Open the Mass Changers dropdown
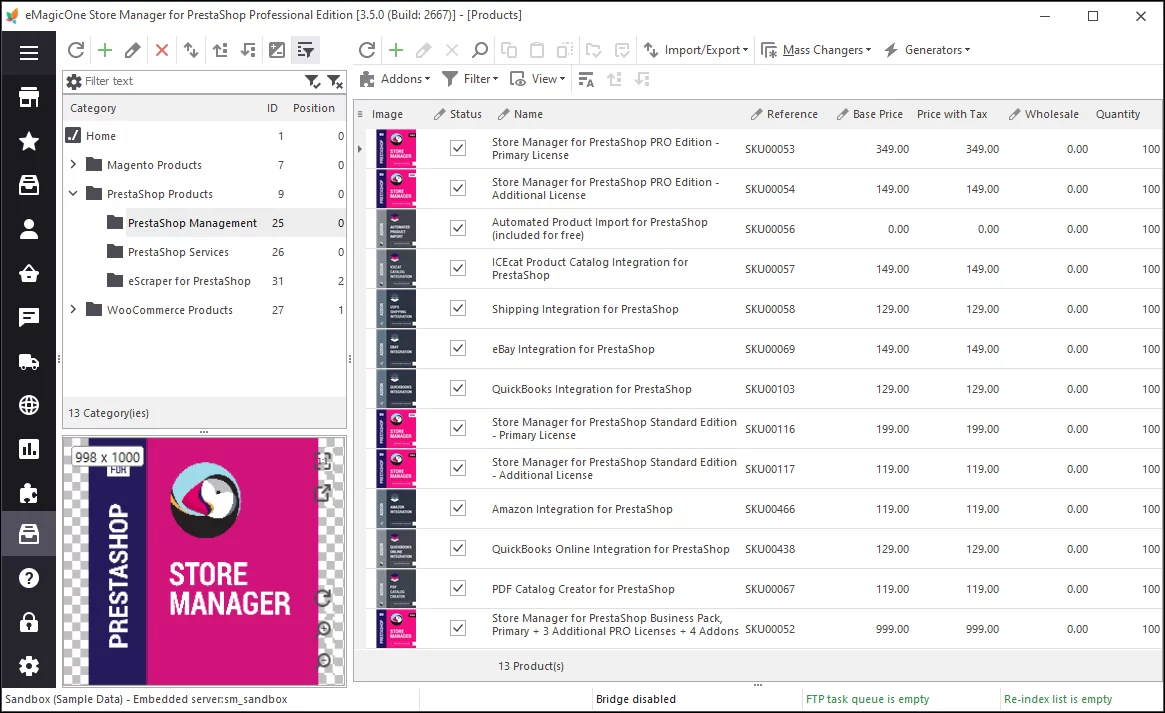The width and height of the screenshot is (1165, 713). (817, 50)
